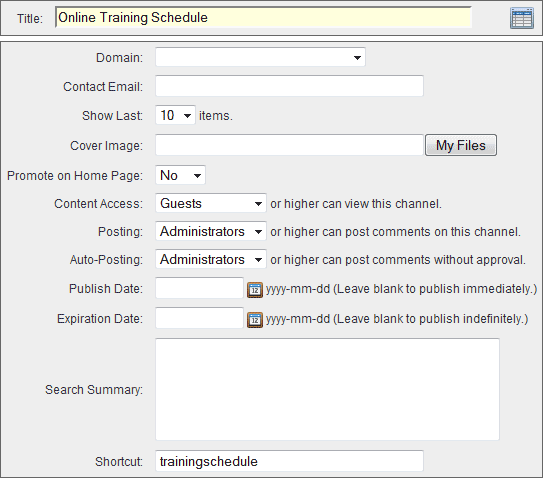Open the Content Access Guests dropdown
The width and height of the screenshot is (543, 478).
pyautogui.click(x=211, y=203)
